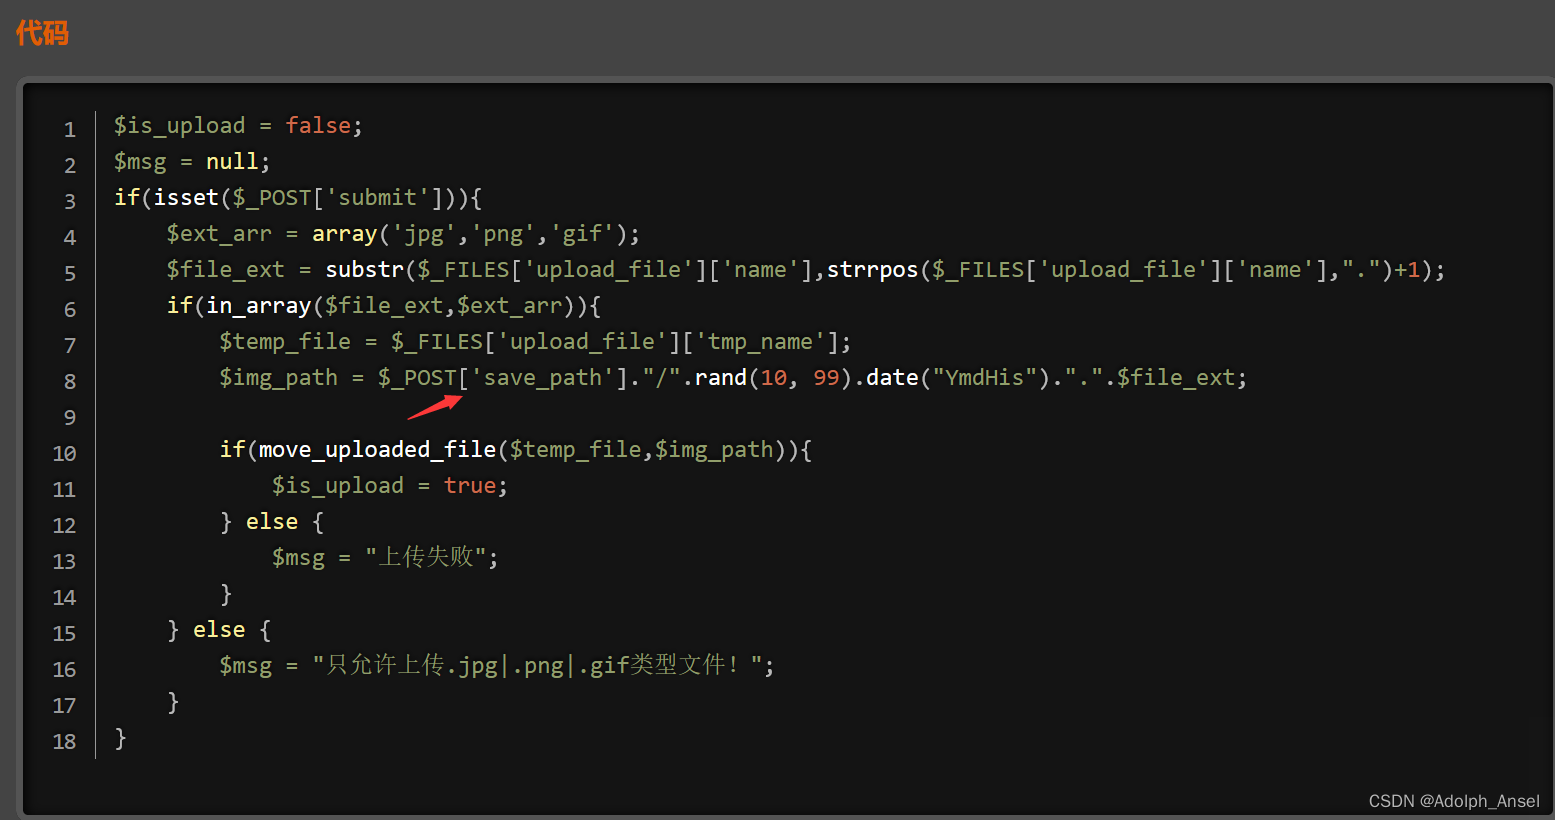Click 'rand' function on line 8
Viewport: 1555px width, 820px height.
coord(721,377)
